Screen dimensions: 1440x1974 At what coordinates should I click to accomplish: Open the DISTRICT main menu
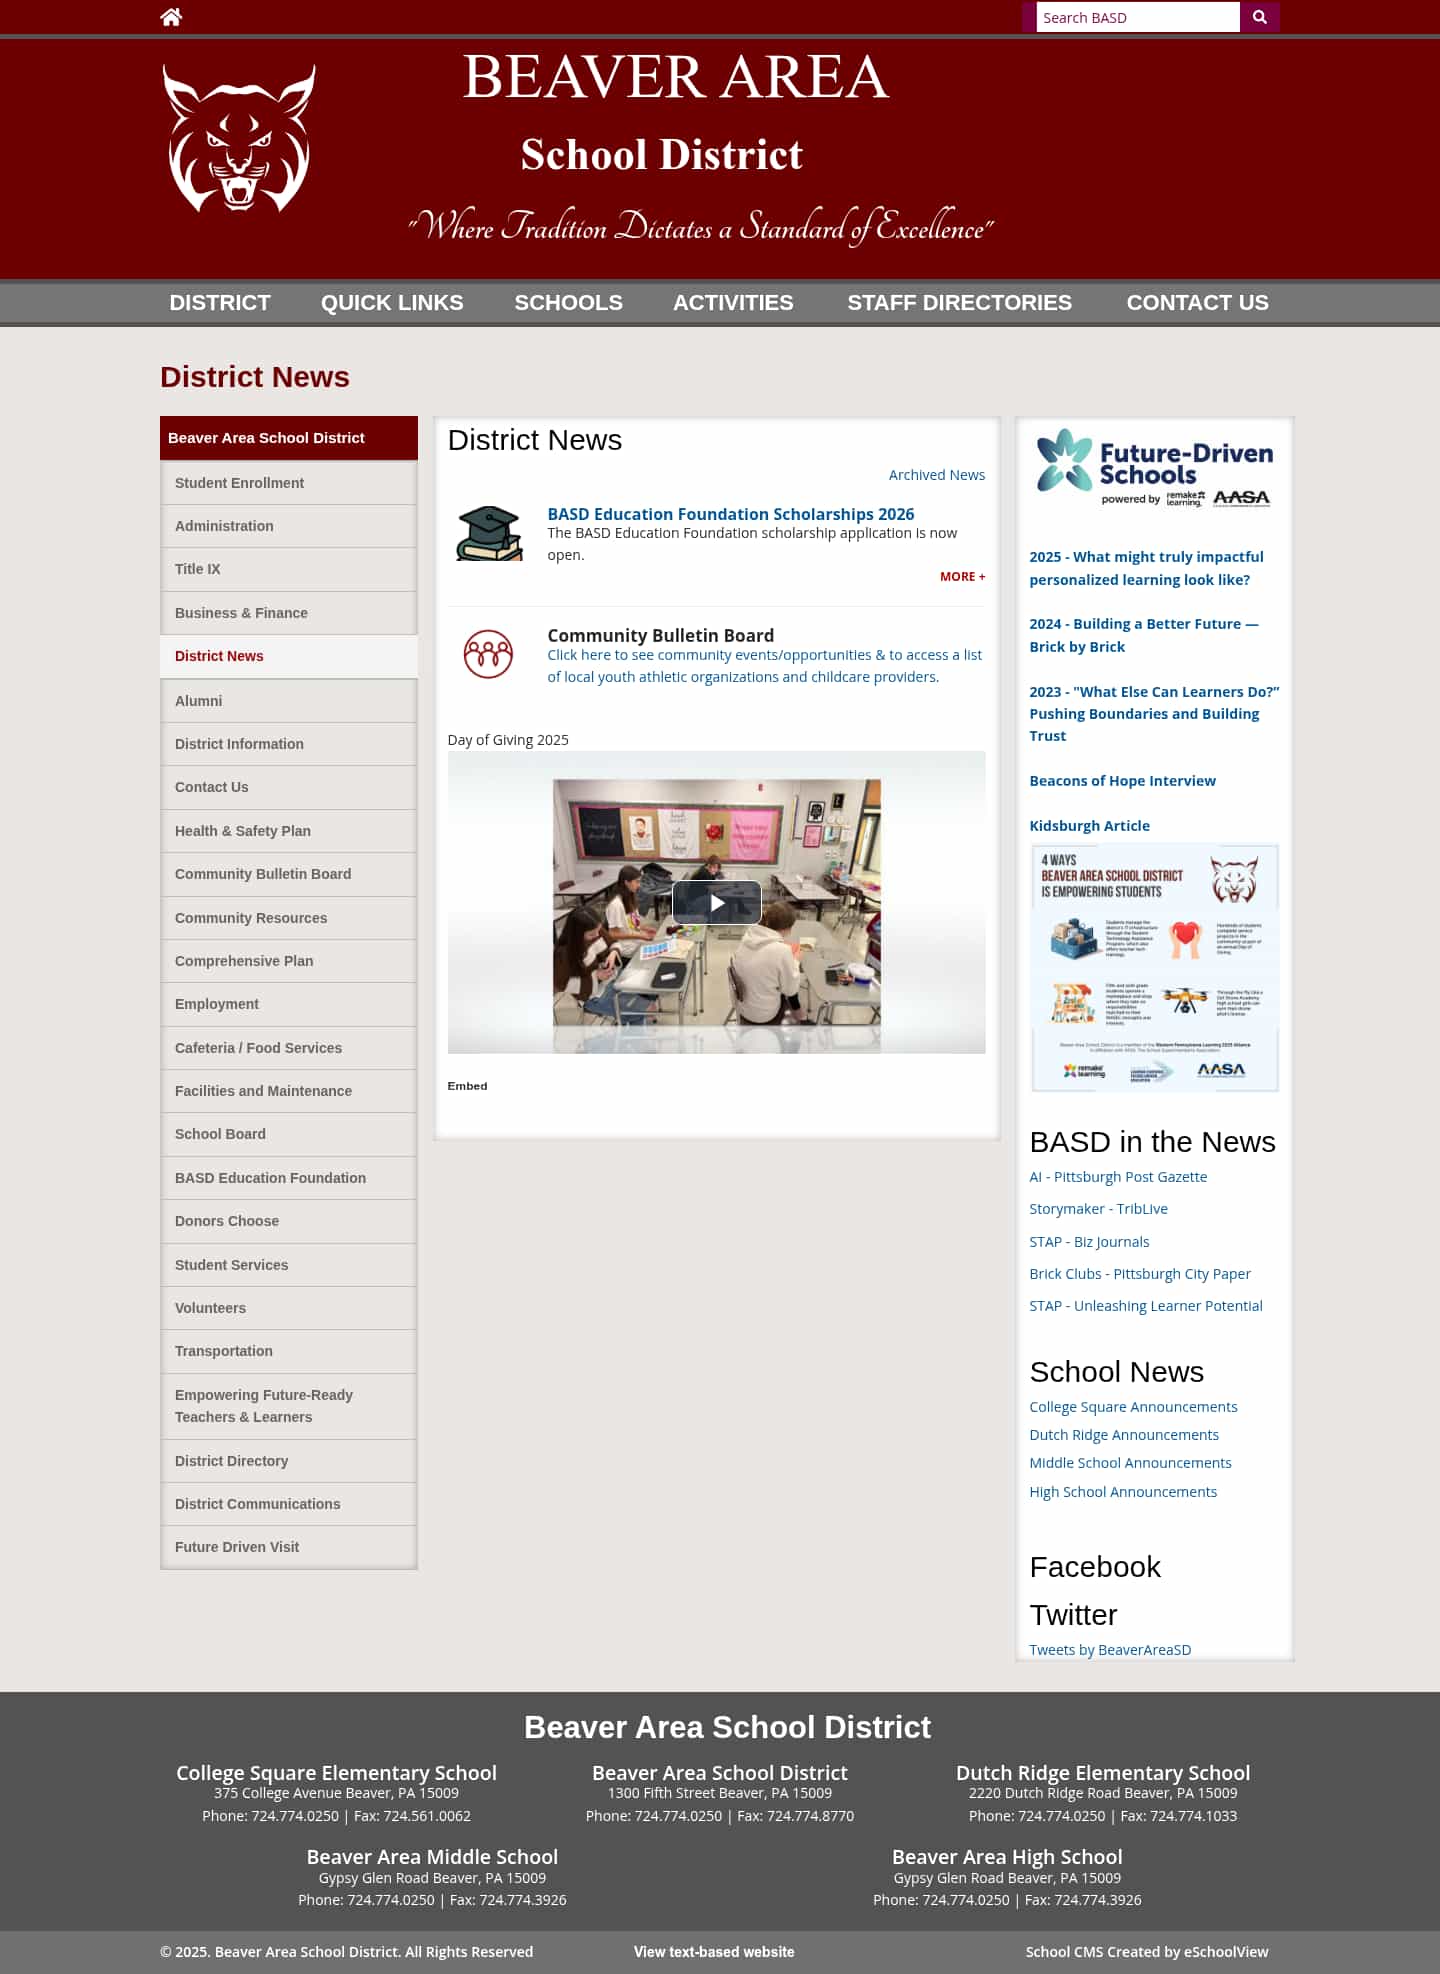click(x=220, y=303)
